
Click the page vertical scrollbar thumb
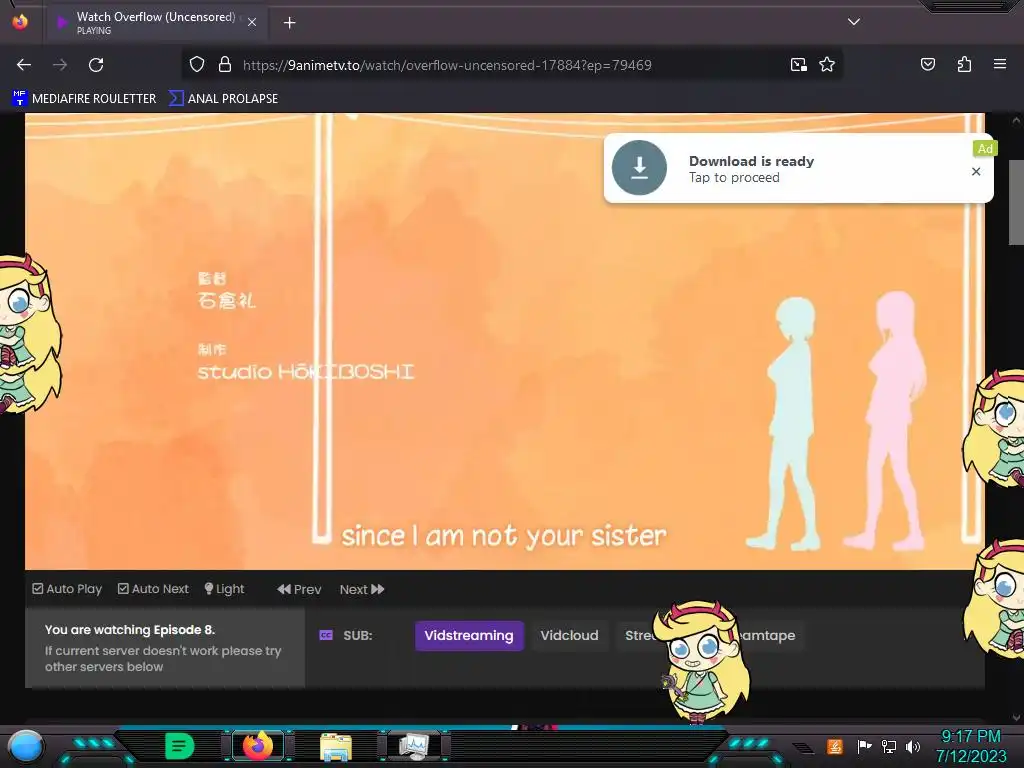point(1016,202)
